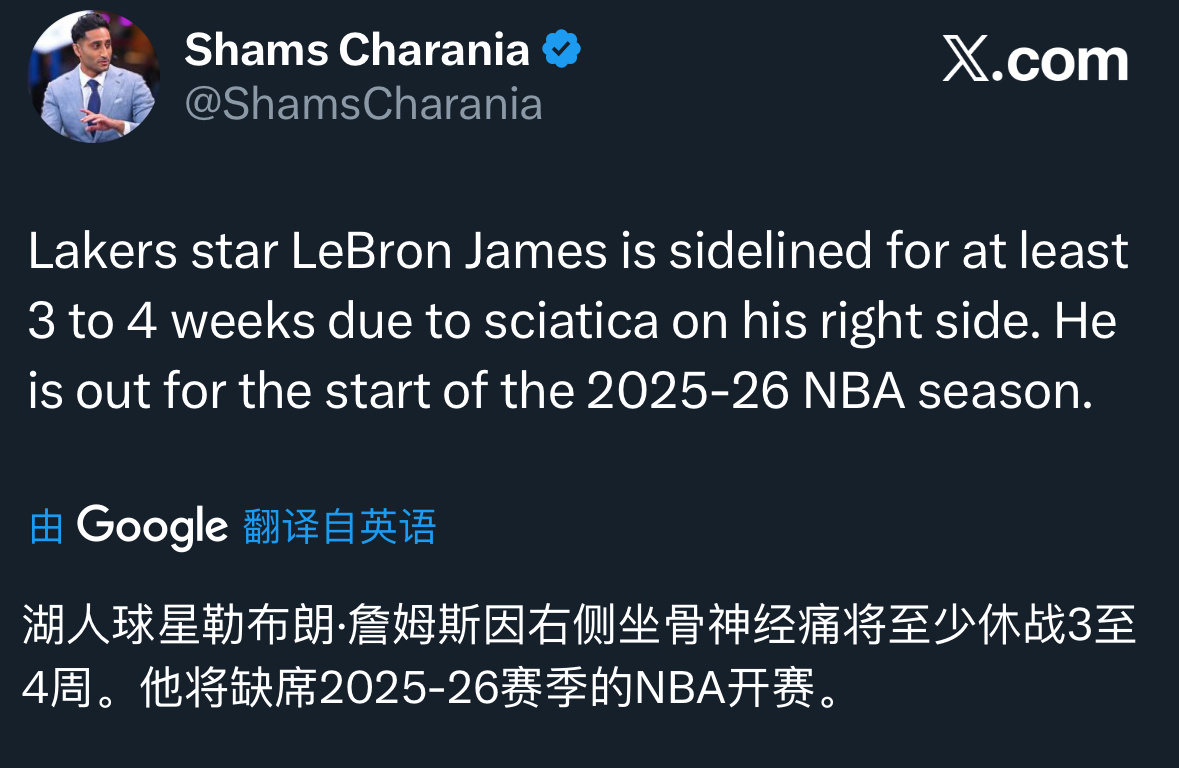Click the blue verified checkmark badge
1179x768 pixels.
point(562,49)
